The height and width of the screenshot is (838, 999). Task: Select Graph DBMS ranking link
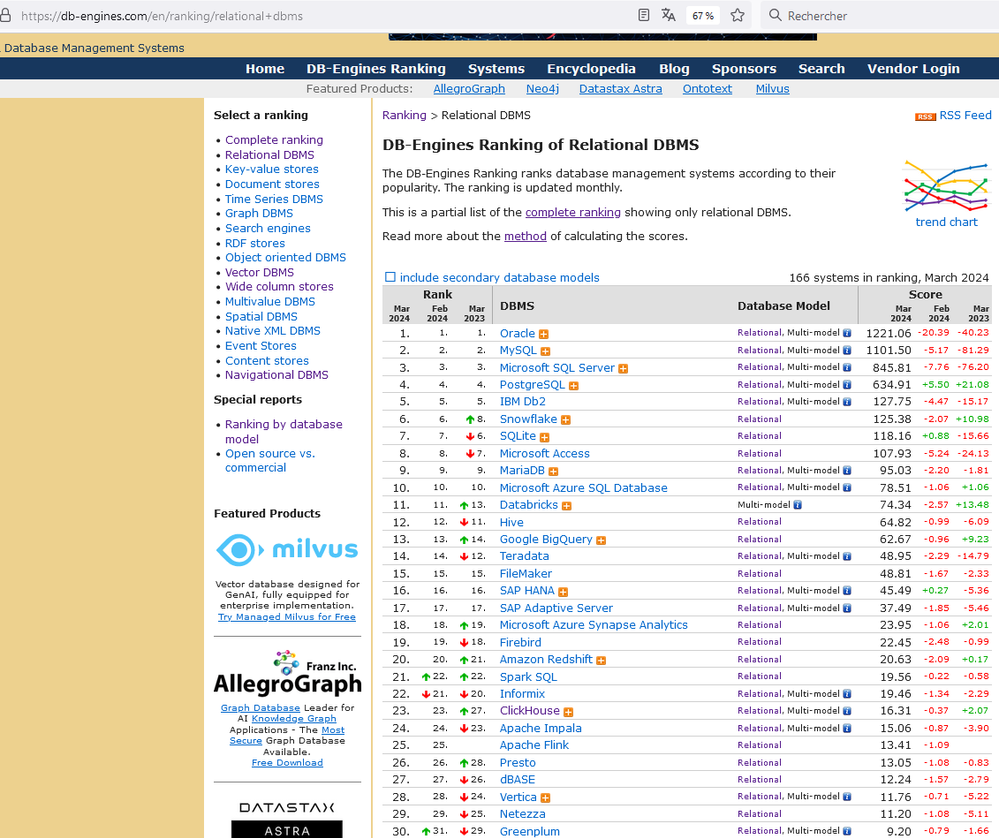259,213
